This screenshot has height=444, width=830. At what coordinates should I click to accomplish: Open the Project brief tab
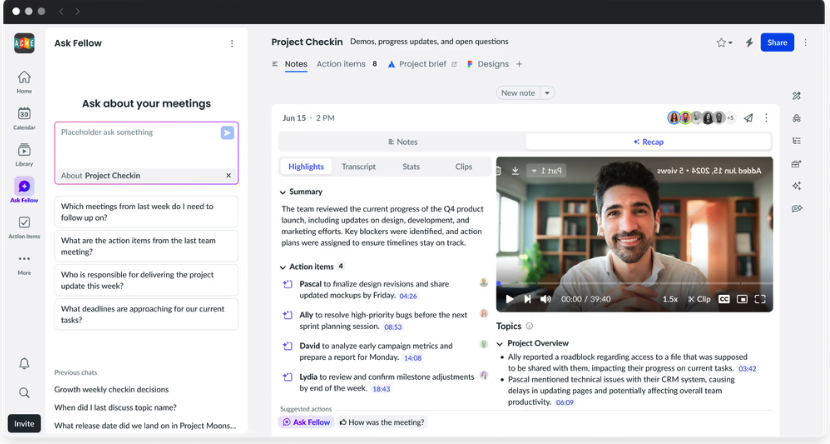pyautogui.click(x=422, y=64)
